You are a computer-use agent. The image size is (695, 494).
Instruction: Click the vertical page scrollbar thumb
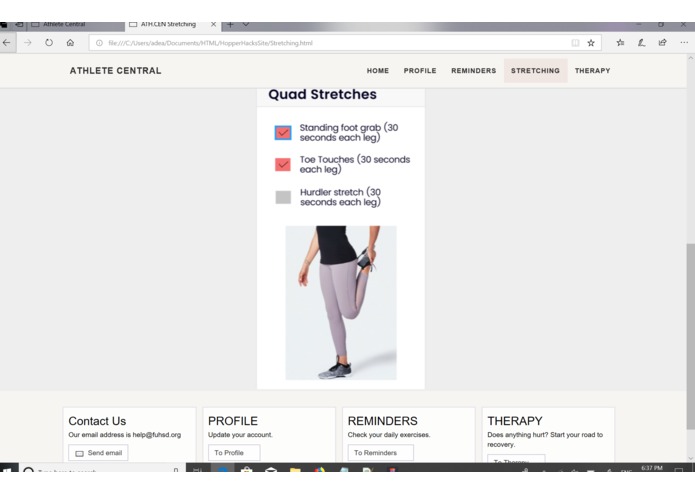tap(691, 337)
